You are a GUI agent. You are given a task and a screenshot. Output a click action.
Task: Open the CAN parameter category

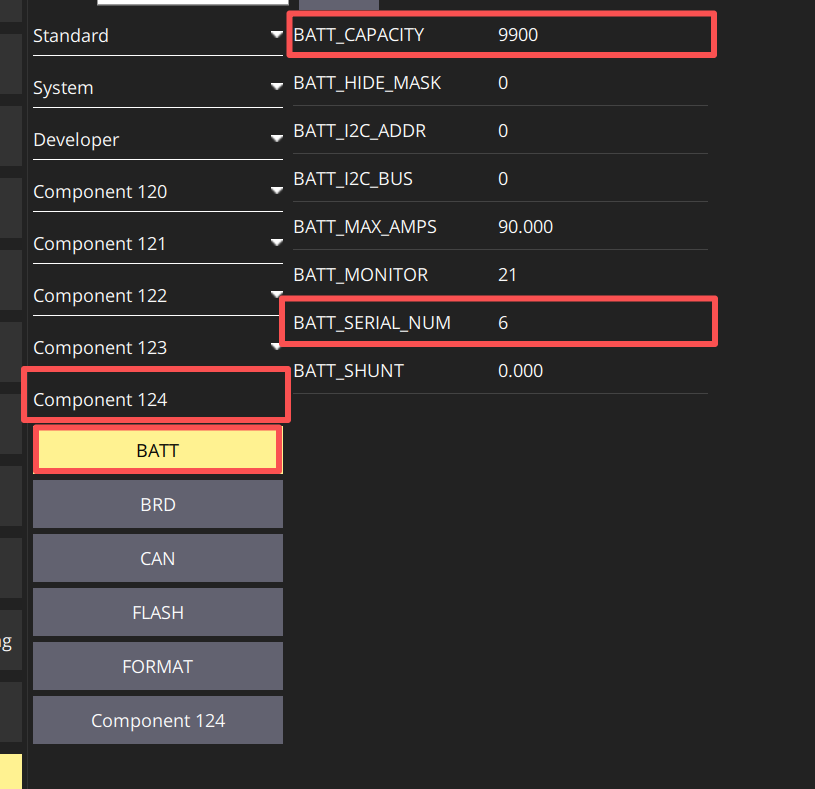pos(157,558)
